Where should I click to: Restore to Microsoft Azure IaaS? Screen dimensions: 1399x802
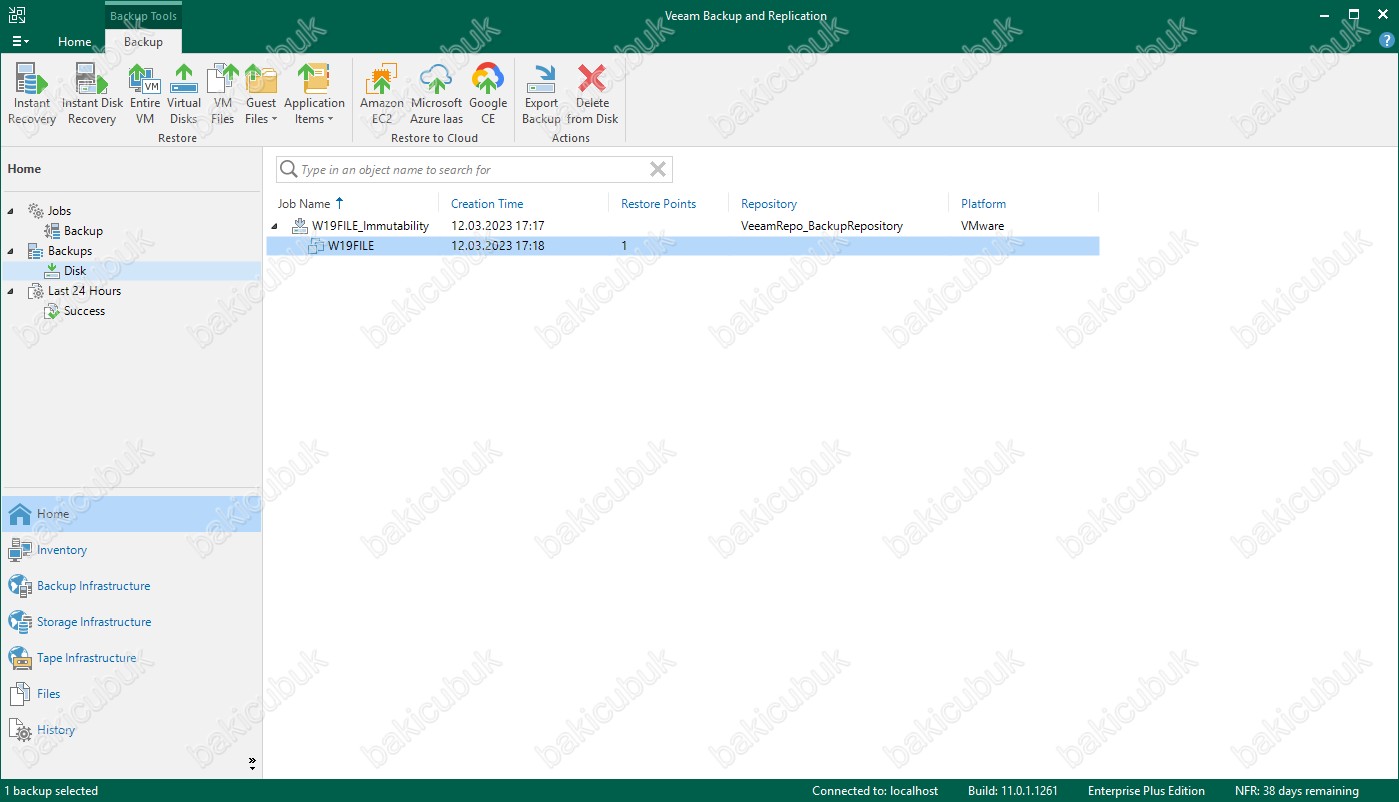436,94
